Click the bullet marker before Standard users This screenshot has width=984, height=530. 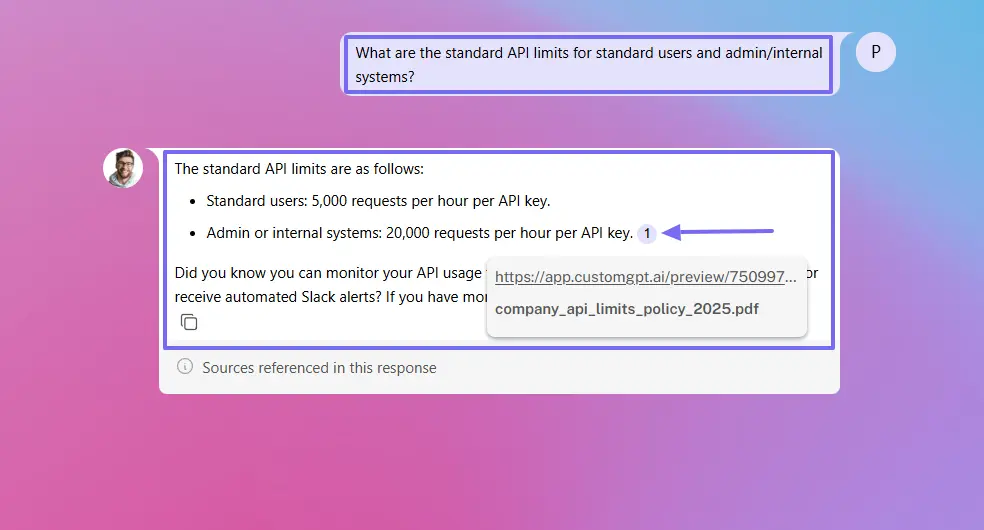(193, 202)
